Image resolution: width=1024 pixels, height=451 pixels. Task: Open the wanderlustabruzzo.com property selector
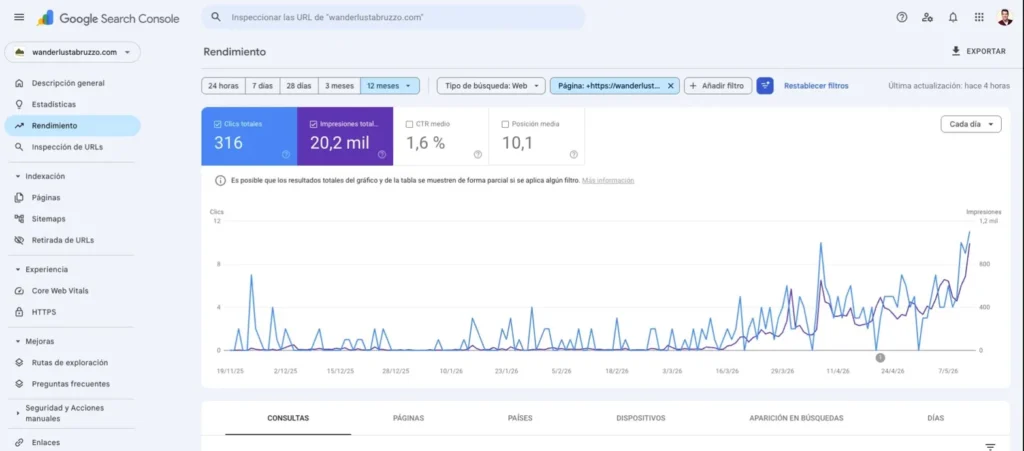72,52
